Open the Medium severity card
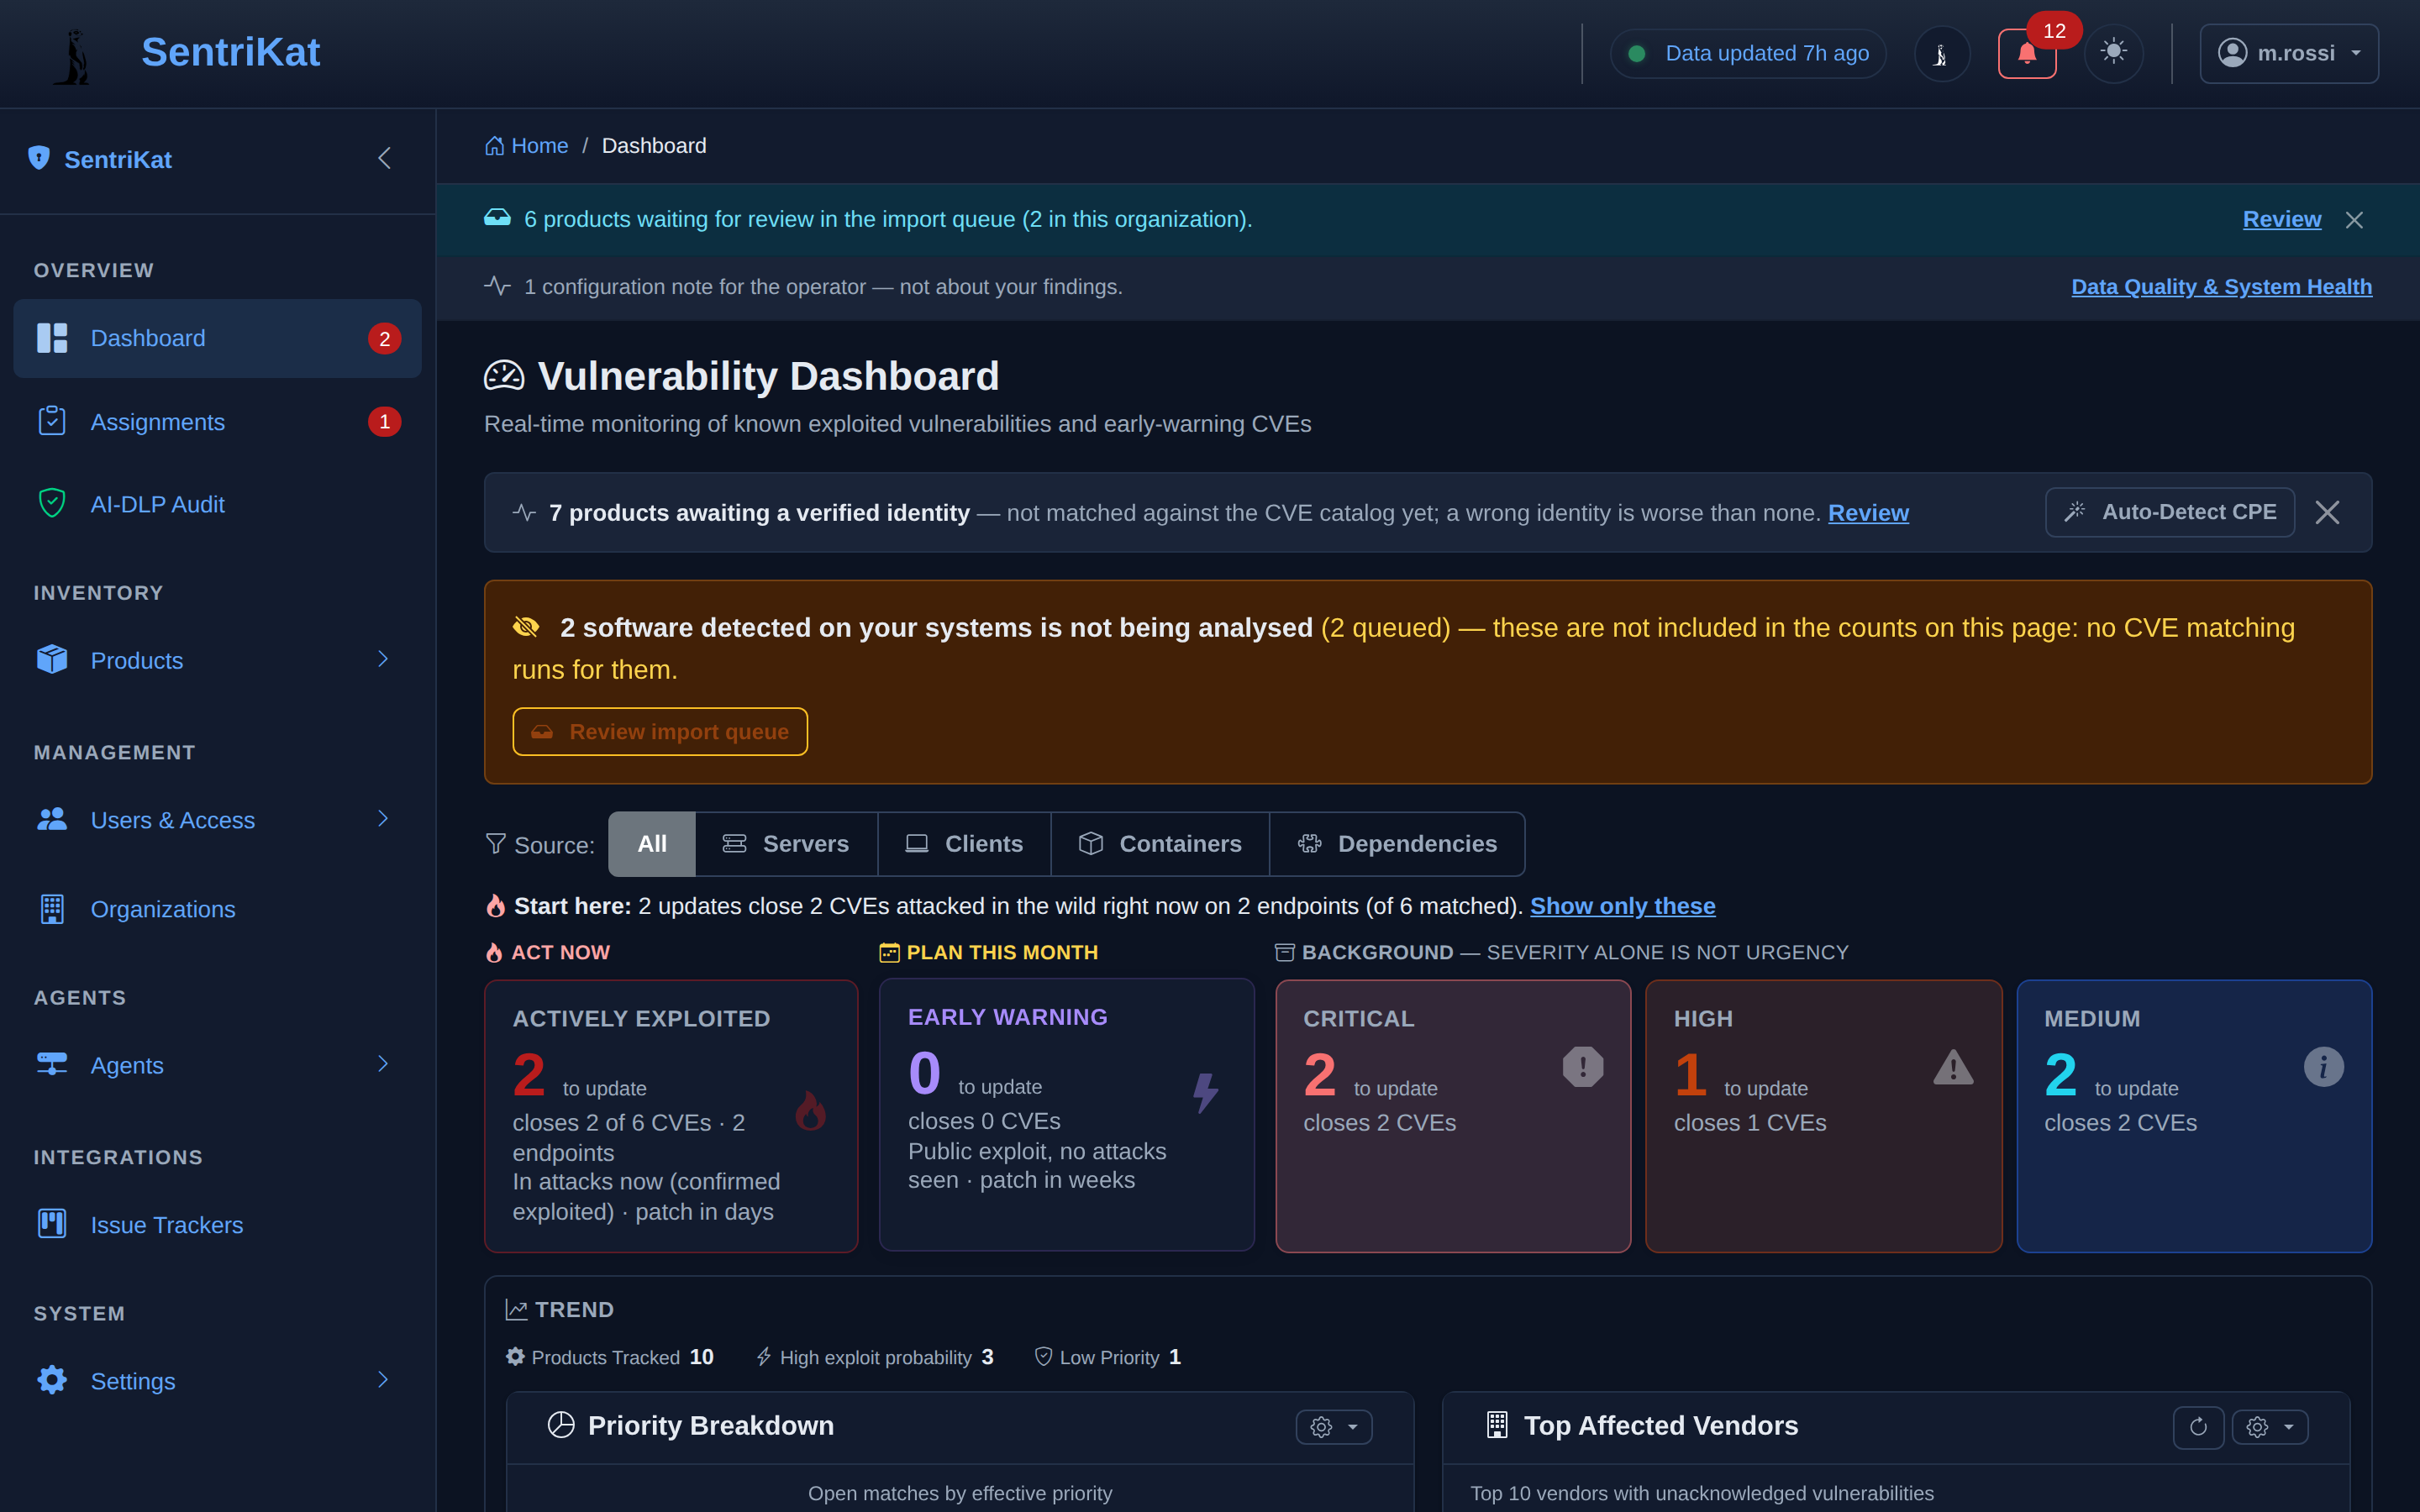The width and height of the screenshot is (2420, 1512). [2194, 1116]
